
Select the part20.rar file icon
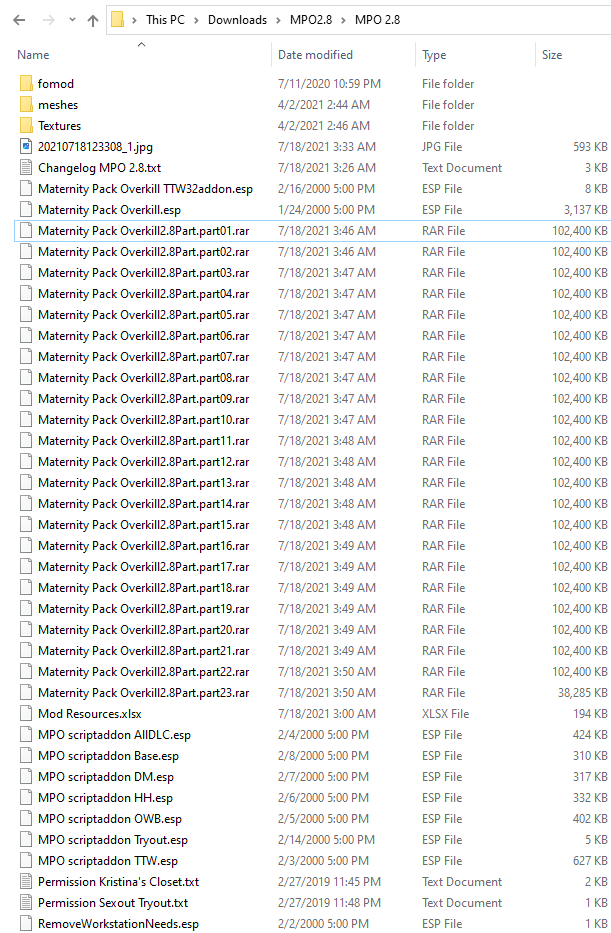(26, 630)
